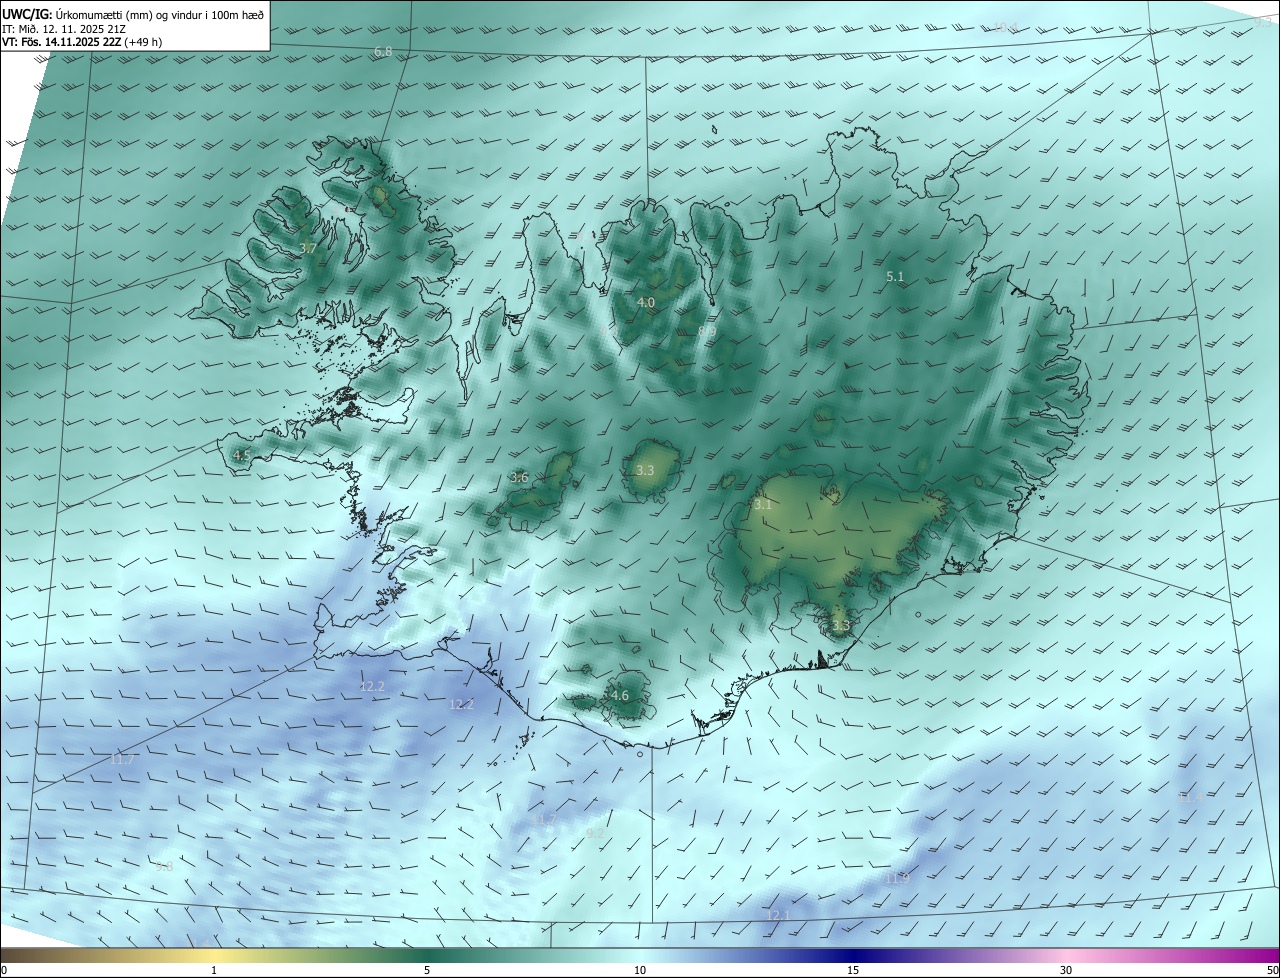The image size is (1280, 978).
Task: Click the 3.6 value label on Langjökull
Action: (519, 478)
